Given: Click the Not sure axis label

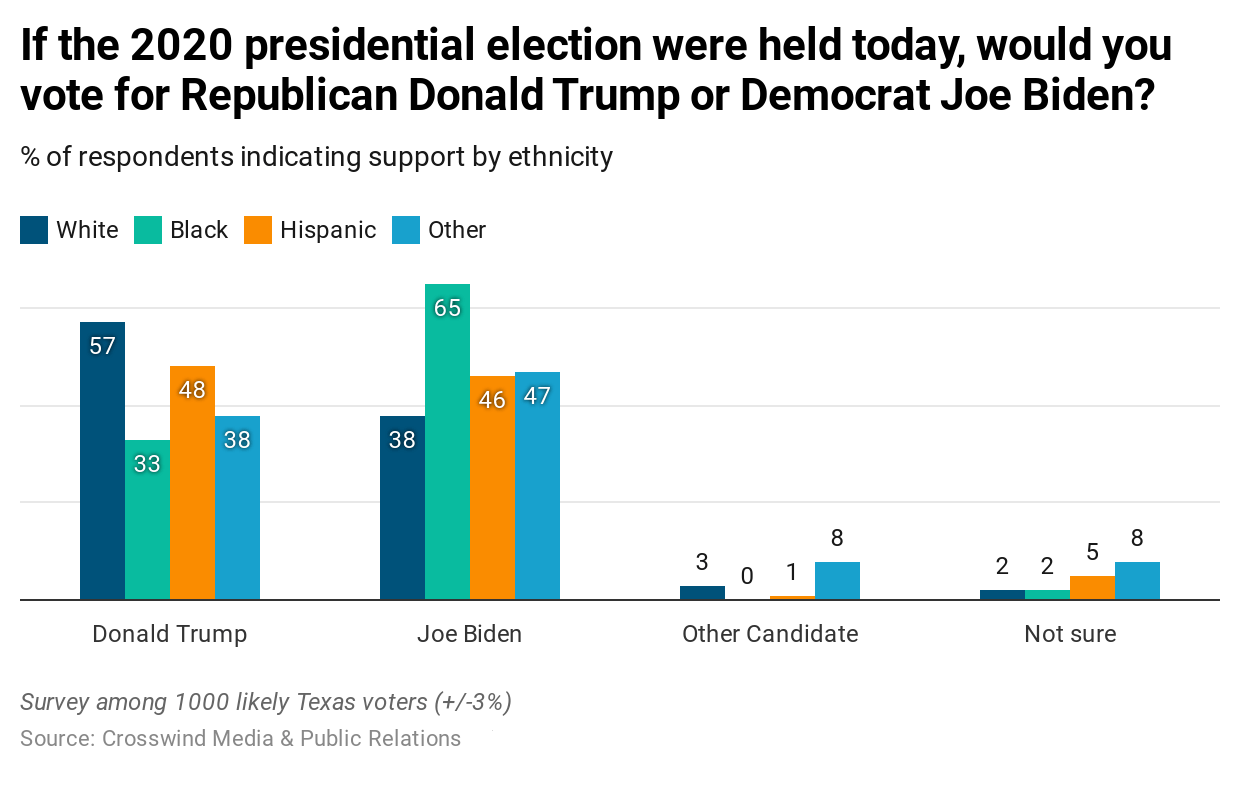Looking at the screenshot, I should (1070, 634).
